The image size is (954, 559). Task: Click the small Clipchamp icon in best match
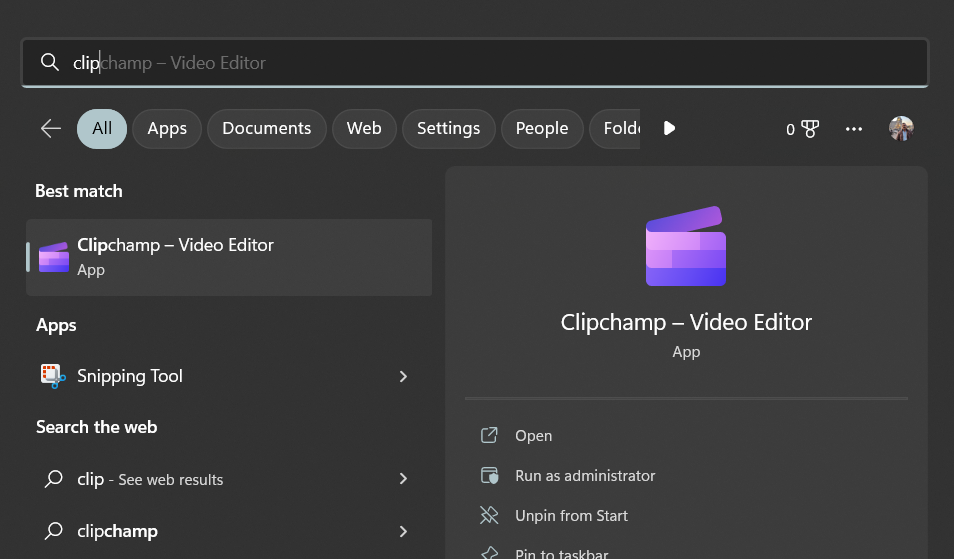54,257
